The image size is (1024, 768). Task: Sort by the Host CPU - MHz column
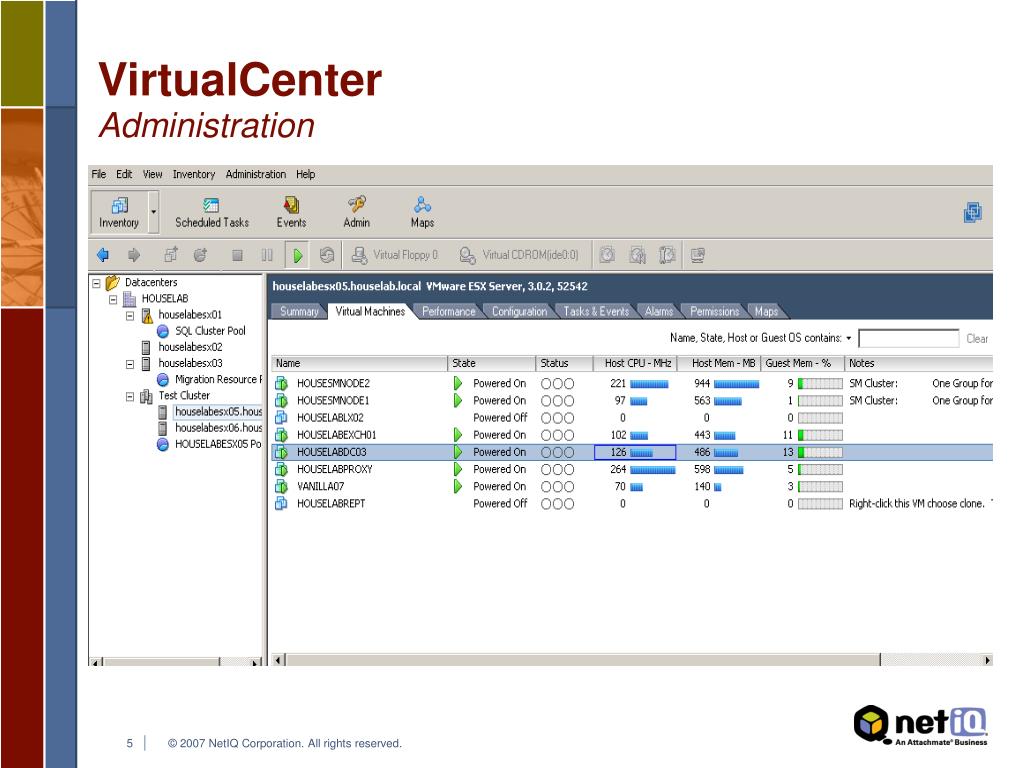[x=635, y=363]
